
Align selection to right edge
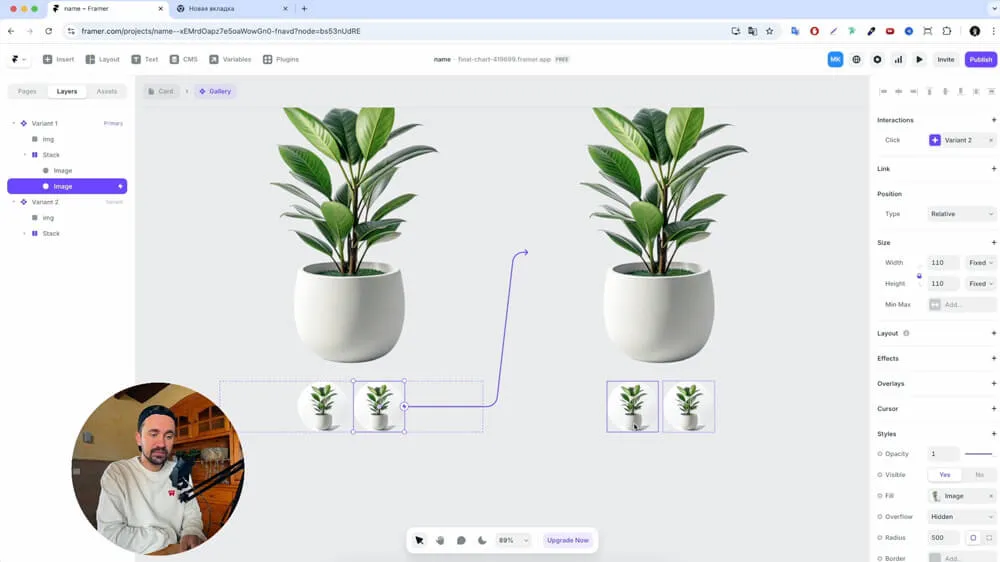click(914, 91)
